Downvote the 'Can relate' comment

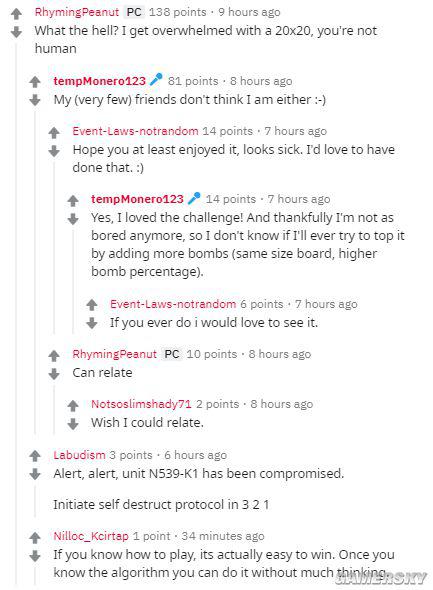pyautogui.click(x=54, y=374)
